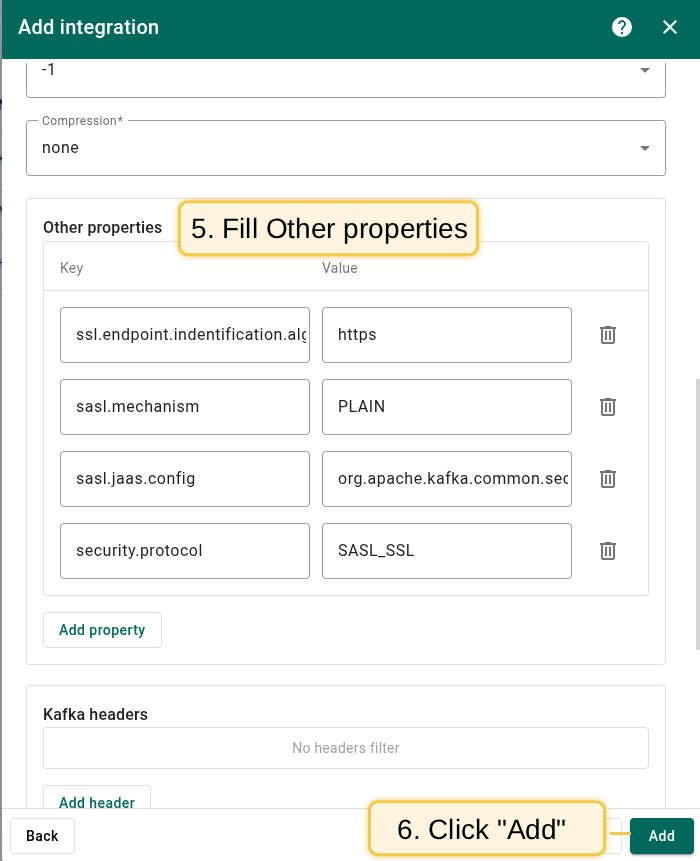Click the help question mark icon
Image resolution: width=700 pixels, height=861 pixels.
pos(622,28)
